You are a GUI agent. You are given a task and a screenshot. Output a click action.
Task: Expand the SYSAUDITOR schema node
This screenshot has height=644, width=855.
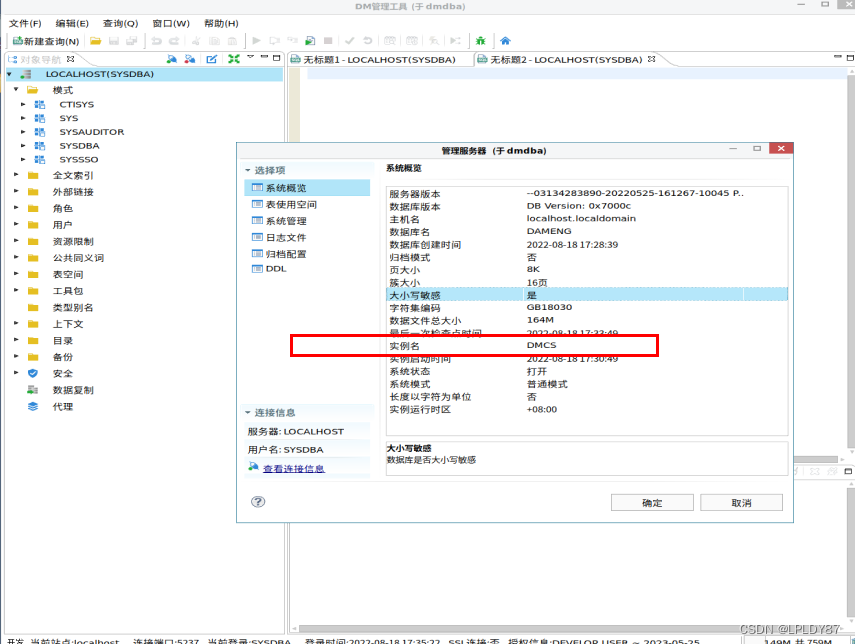[x=23, y=131]
